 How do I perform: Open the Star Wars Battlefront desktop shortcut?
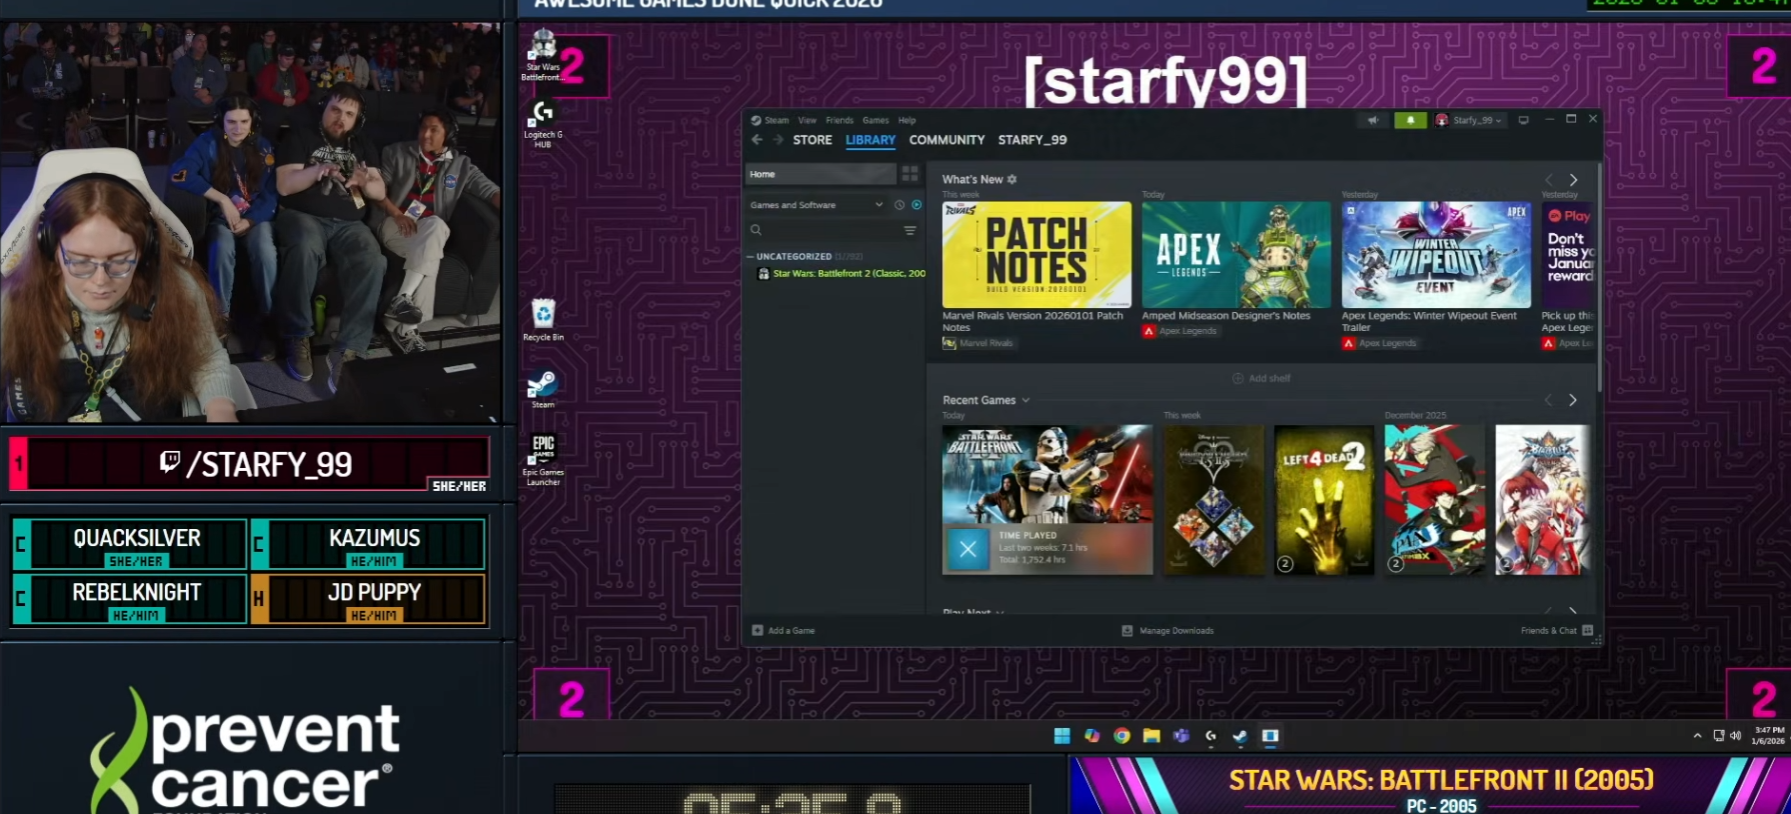click(543, 56)
